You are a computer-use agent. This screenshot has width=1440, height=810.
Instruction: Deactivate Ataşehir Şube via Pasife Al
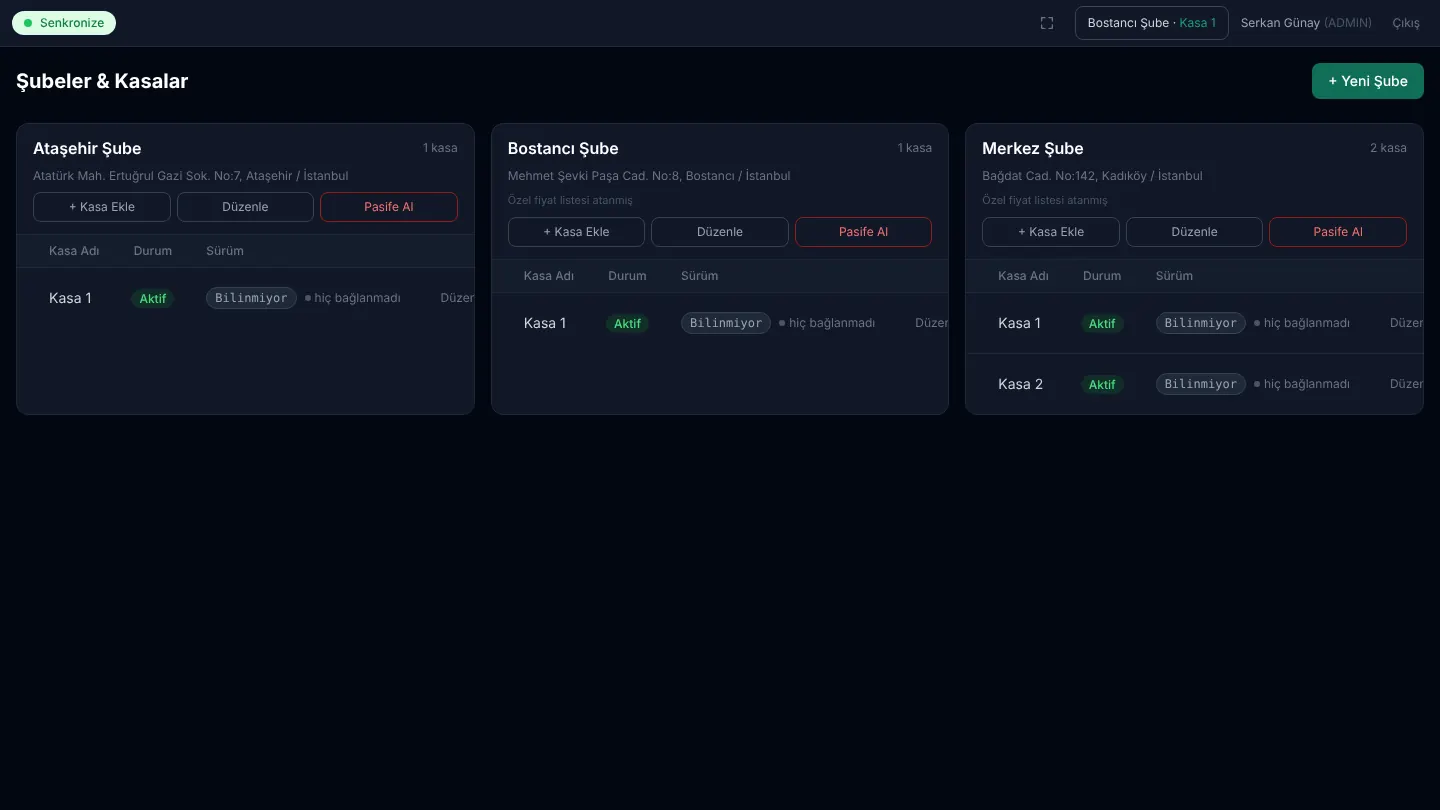tap(389, 207)
